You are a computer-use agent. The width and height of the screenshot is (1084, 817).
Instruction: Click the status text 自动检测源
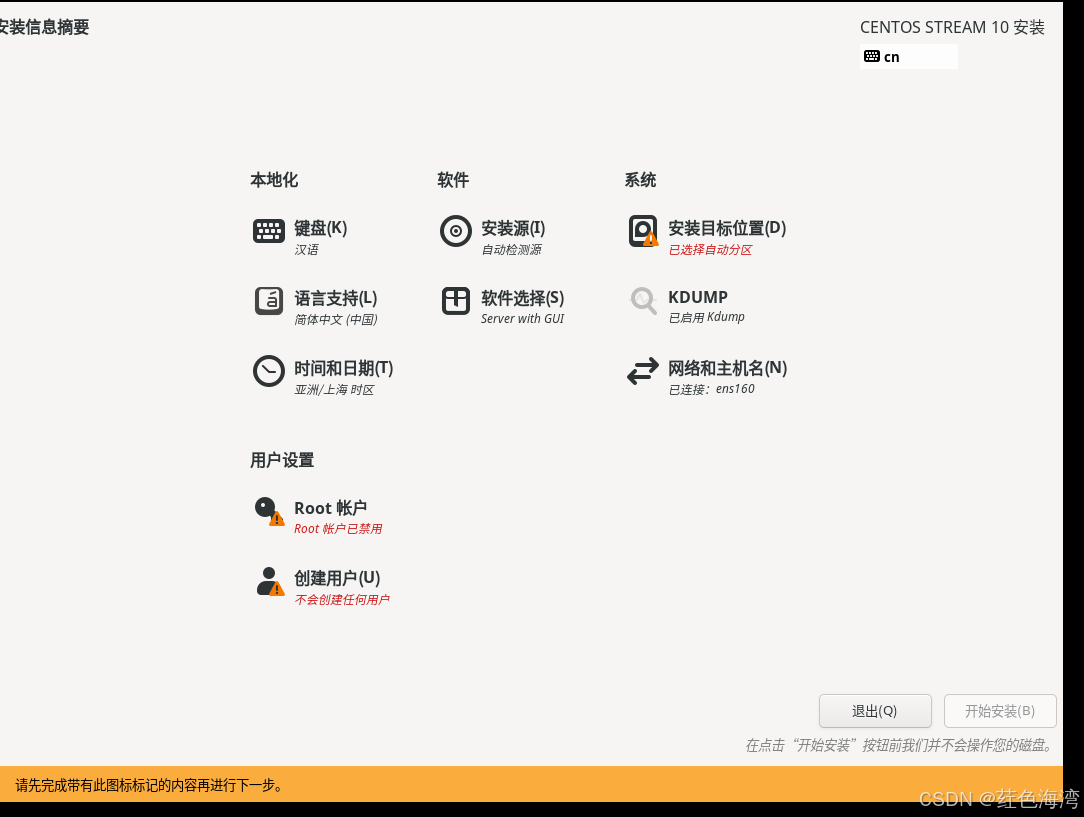tap(512, 250)
